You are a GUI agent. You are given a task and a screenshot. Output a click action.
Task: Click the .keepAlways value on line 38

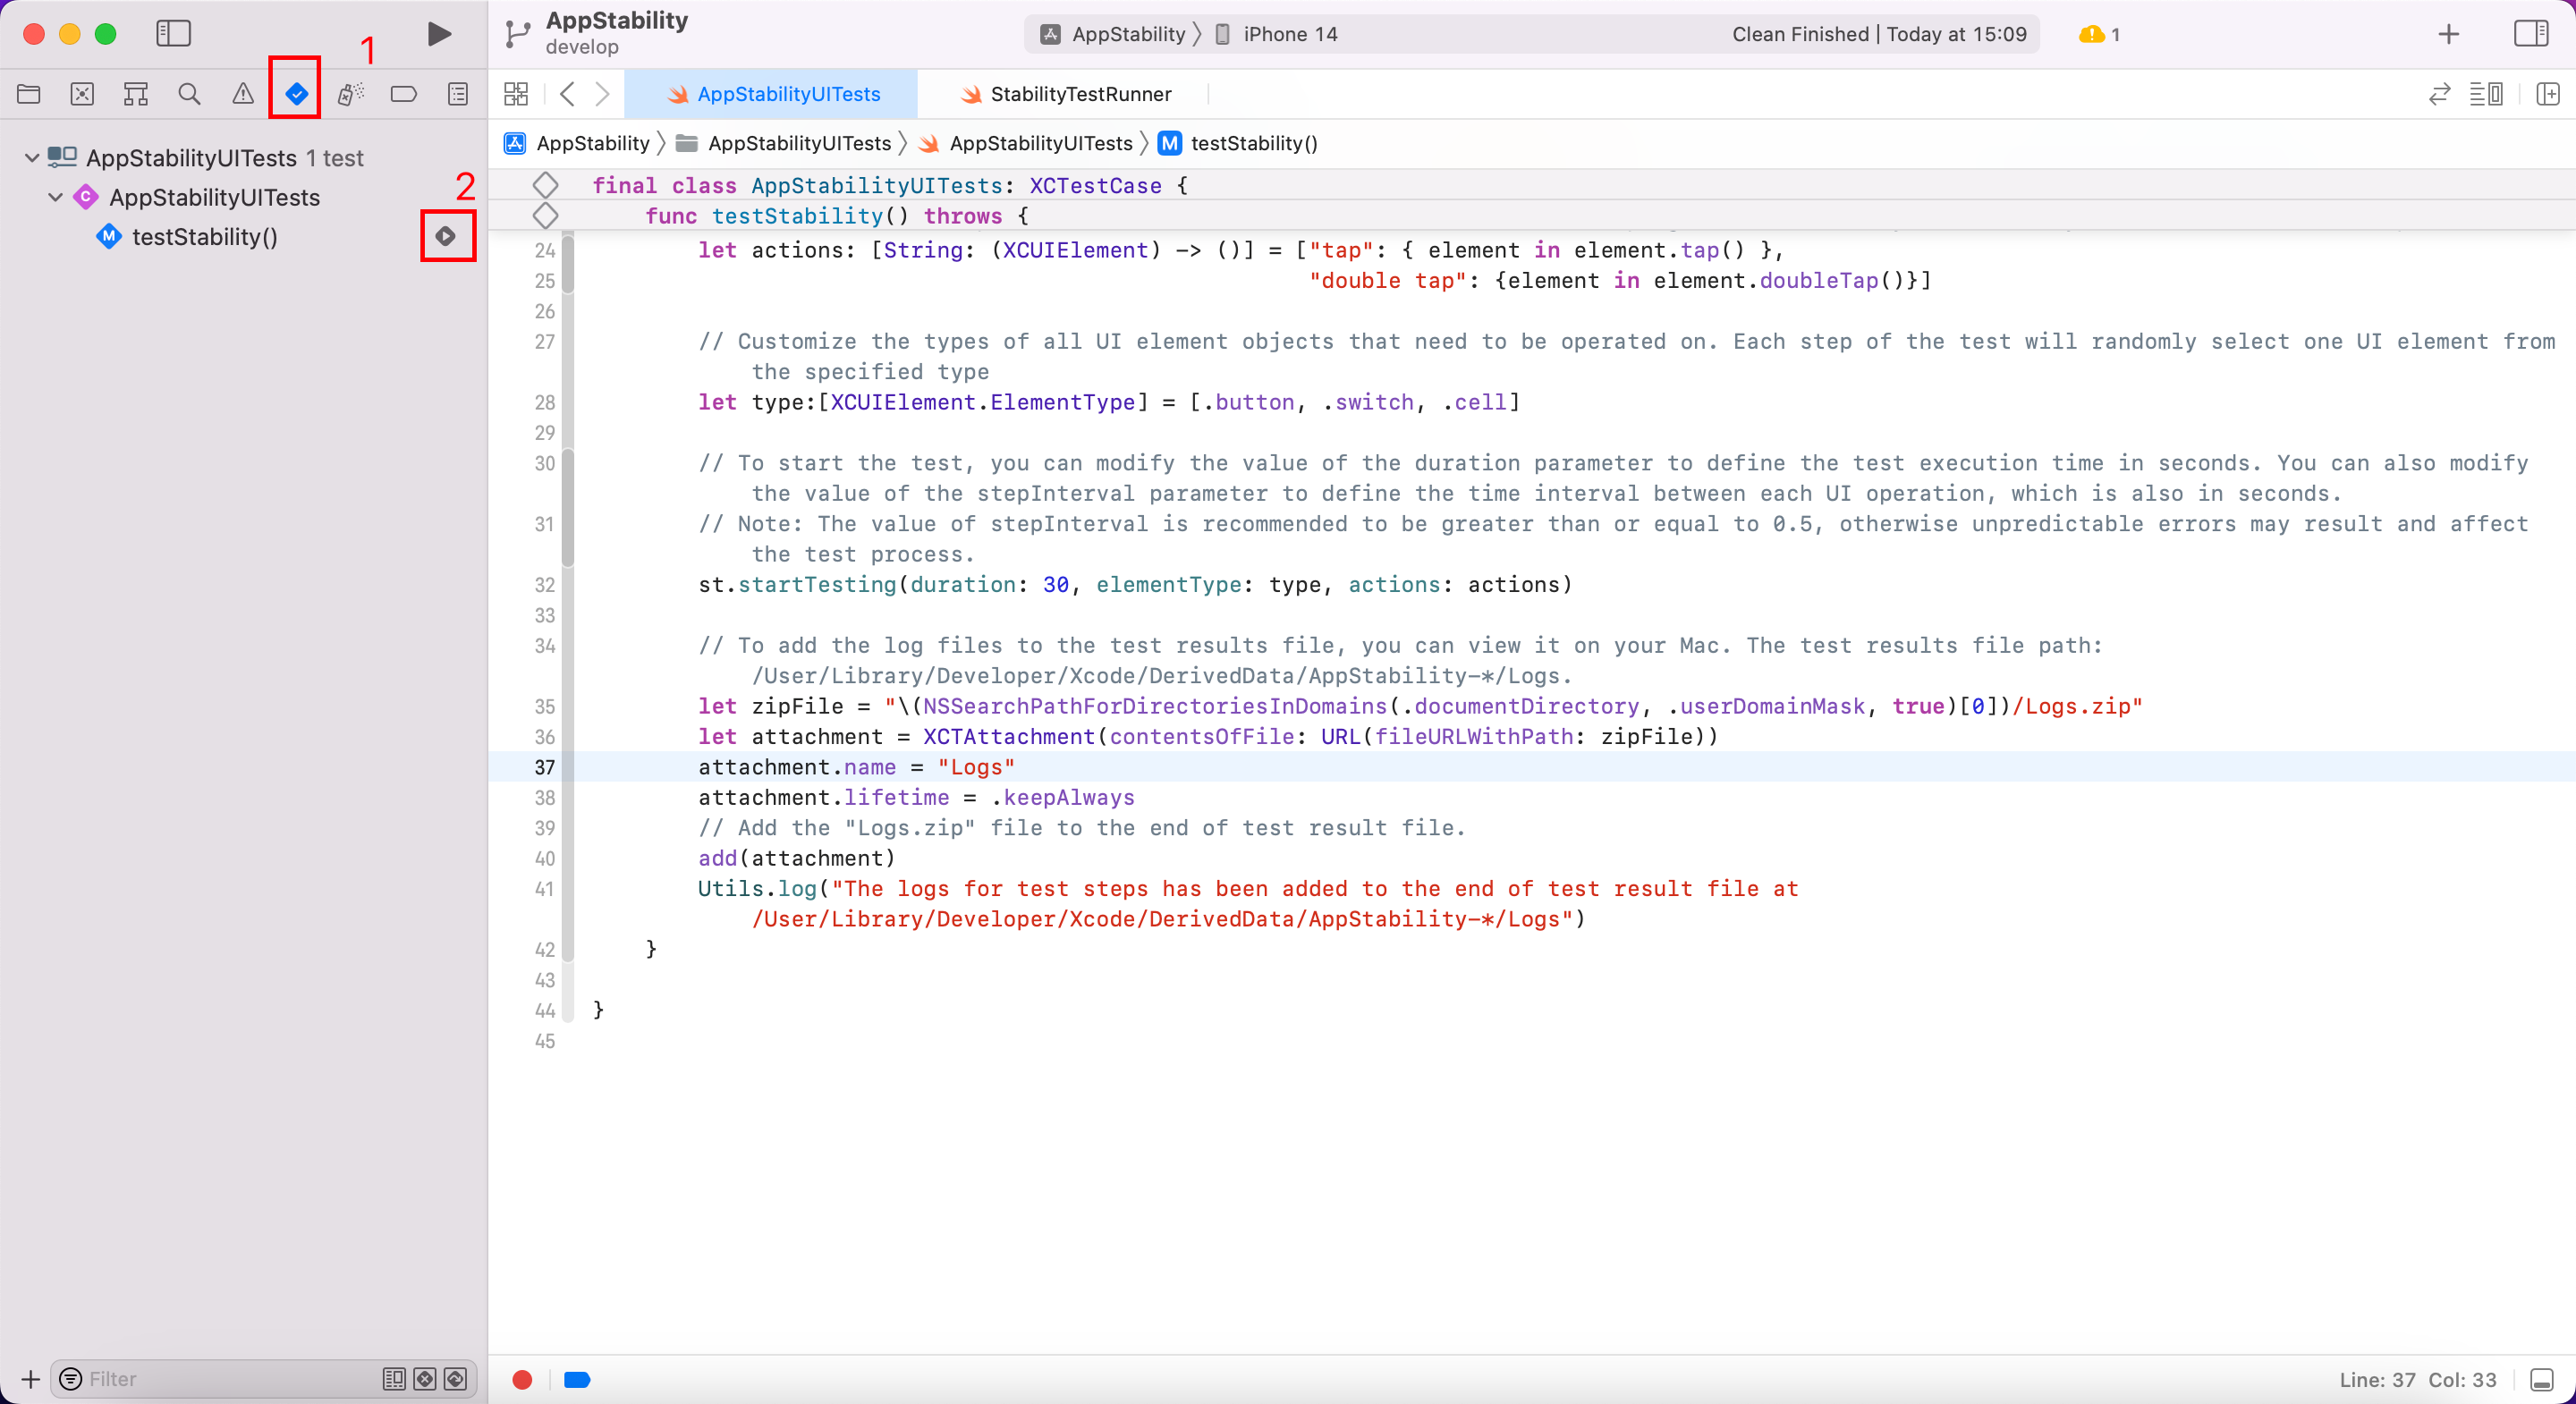(x=1063, y=797)
